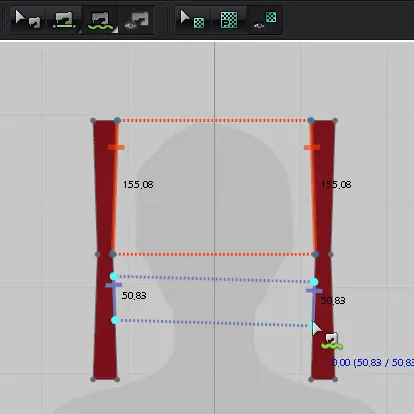
Task: Click the purple notch marker on left pattern
Action: click(114, 285)
